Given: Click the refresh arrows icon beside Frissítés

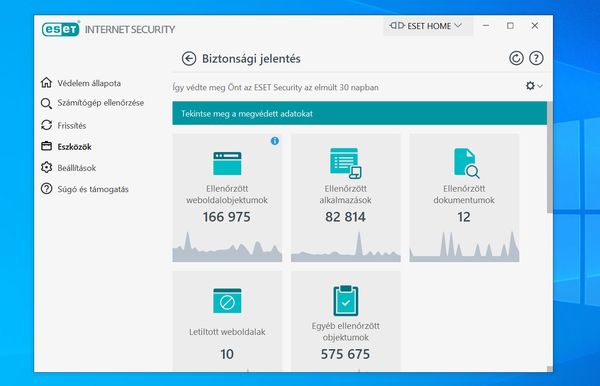Looking at the screenshot, I should (46, 125).
